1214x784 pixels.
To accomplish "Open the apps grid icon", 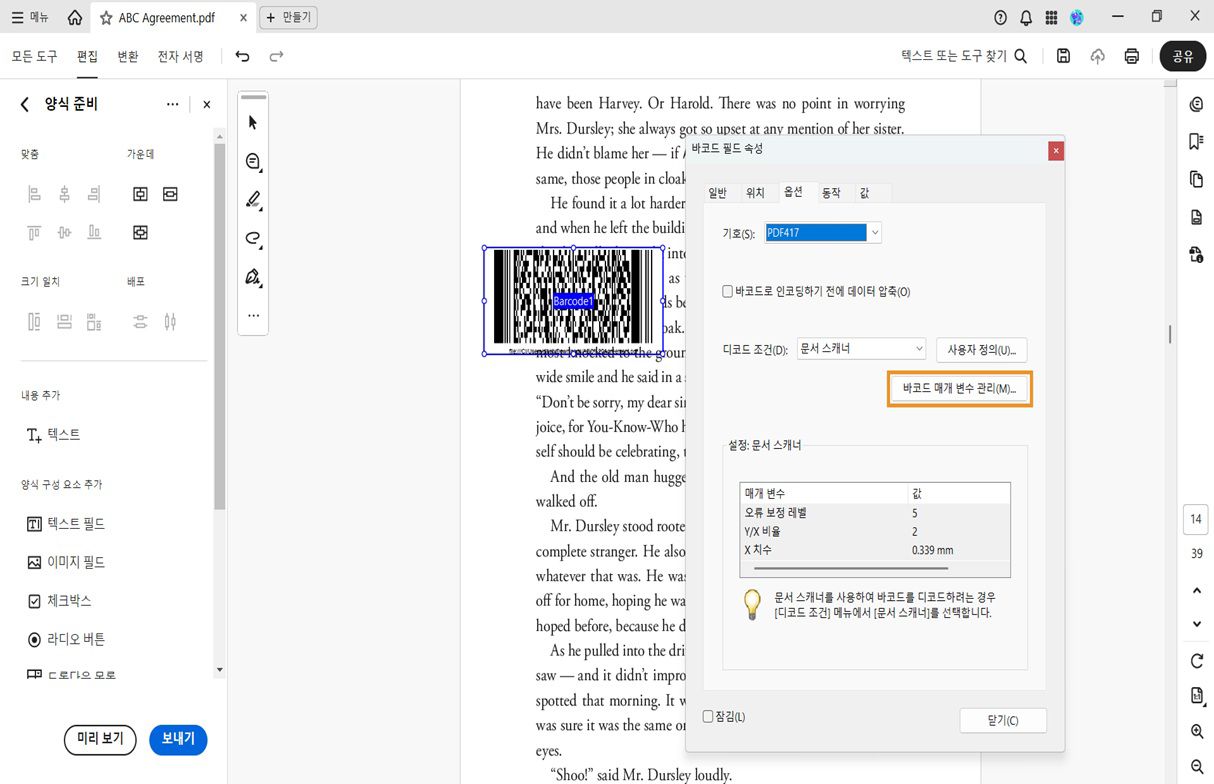I will [1051, 17].
